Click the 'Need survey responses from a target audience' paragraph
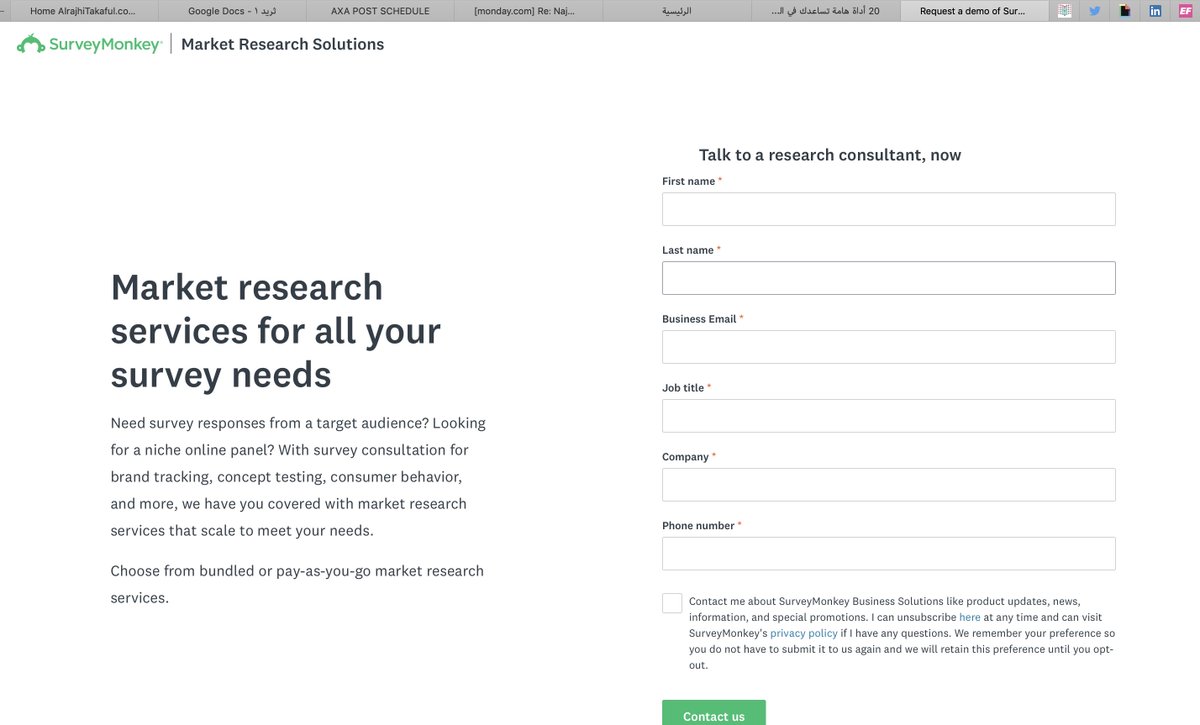Image resolution: width=1200 pixels, height=725 pixels. click(298, 477)
